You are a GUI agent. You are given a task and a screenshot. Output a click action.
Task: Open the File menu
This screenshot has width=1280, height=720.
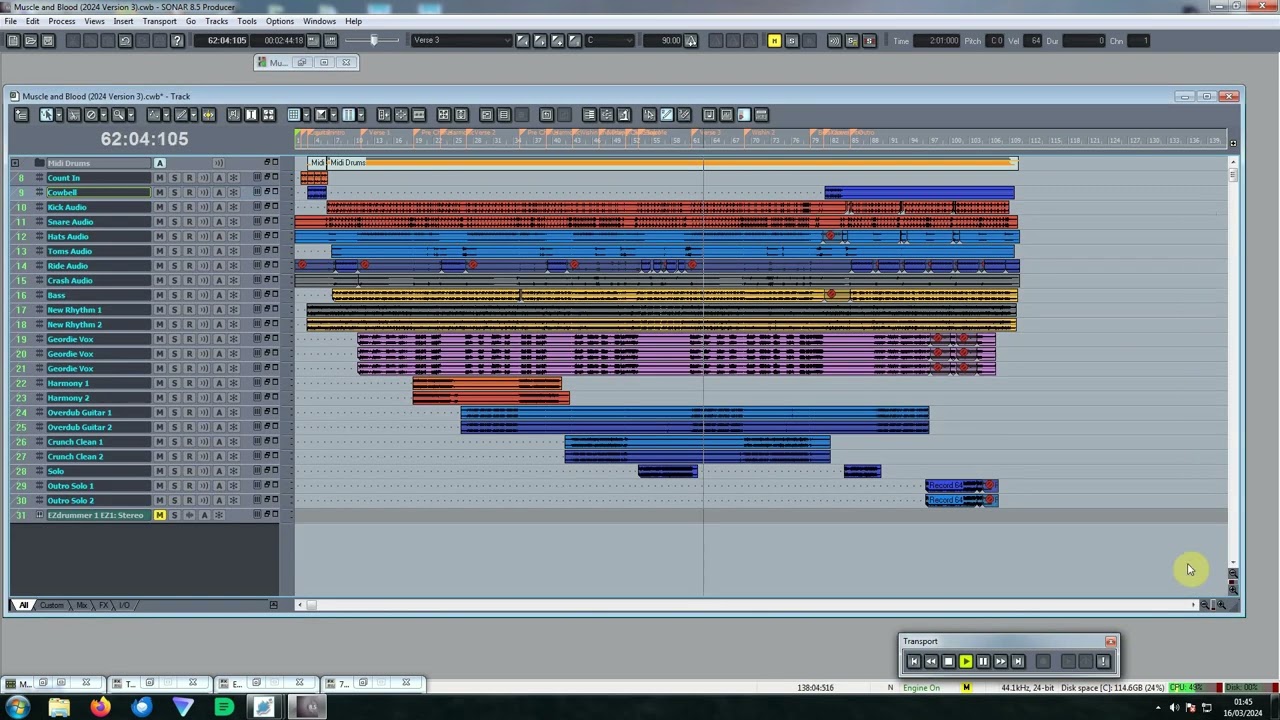coord(11,21)
